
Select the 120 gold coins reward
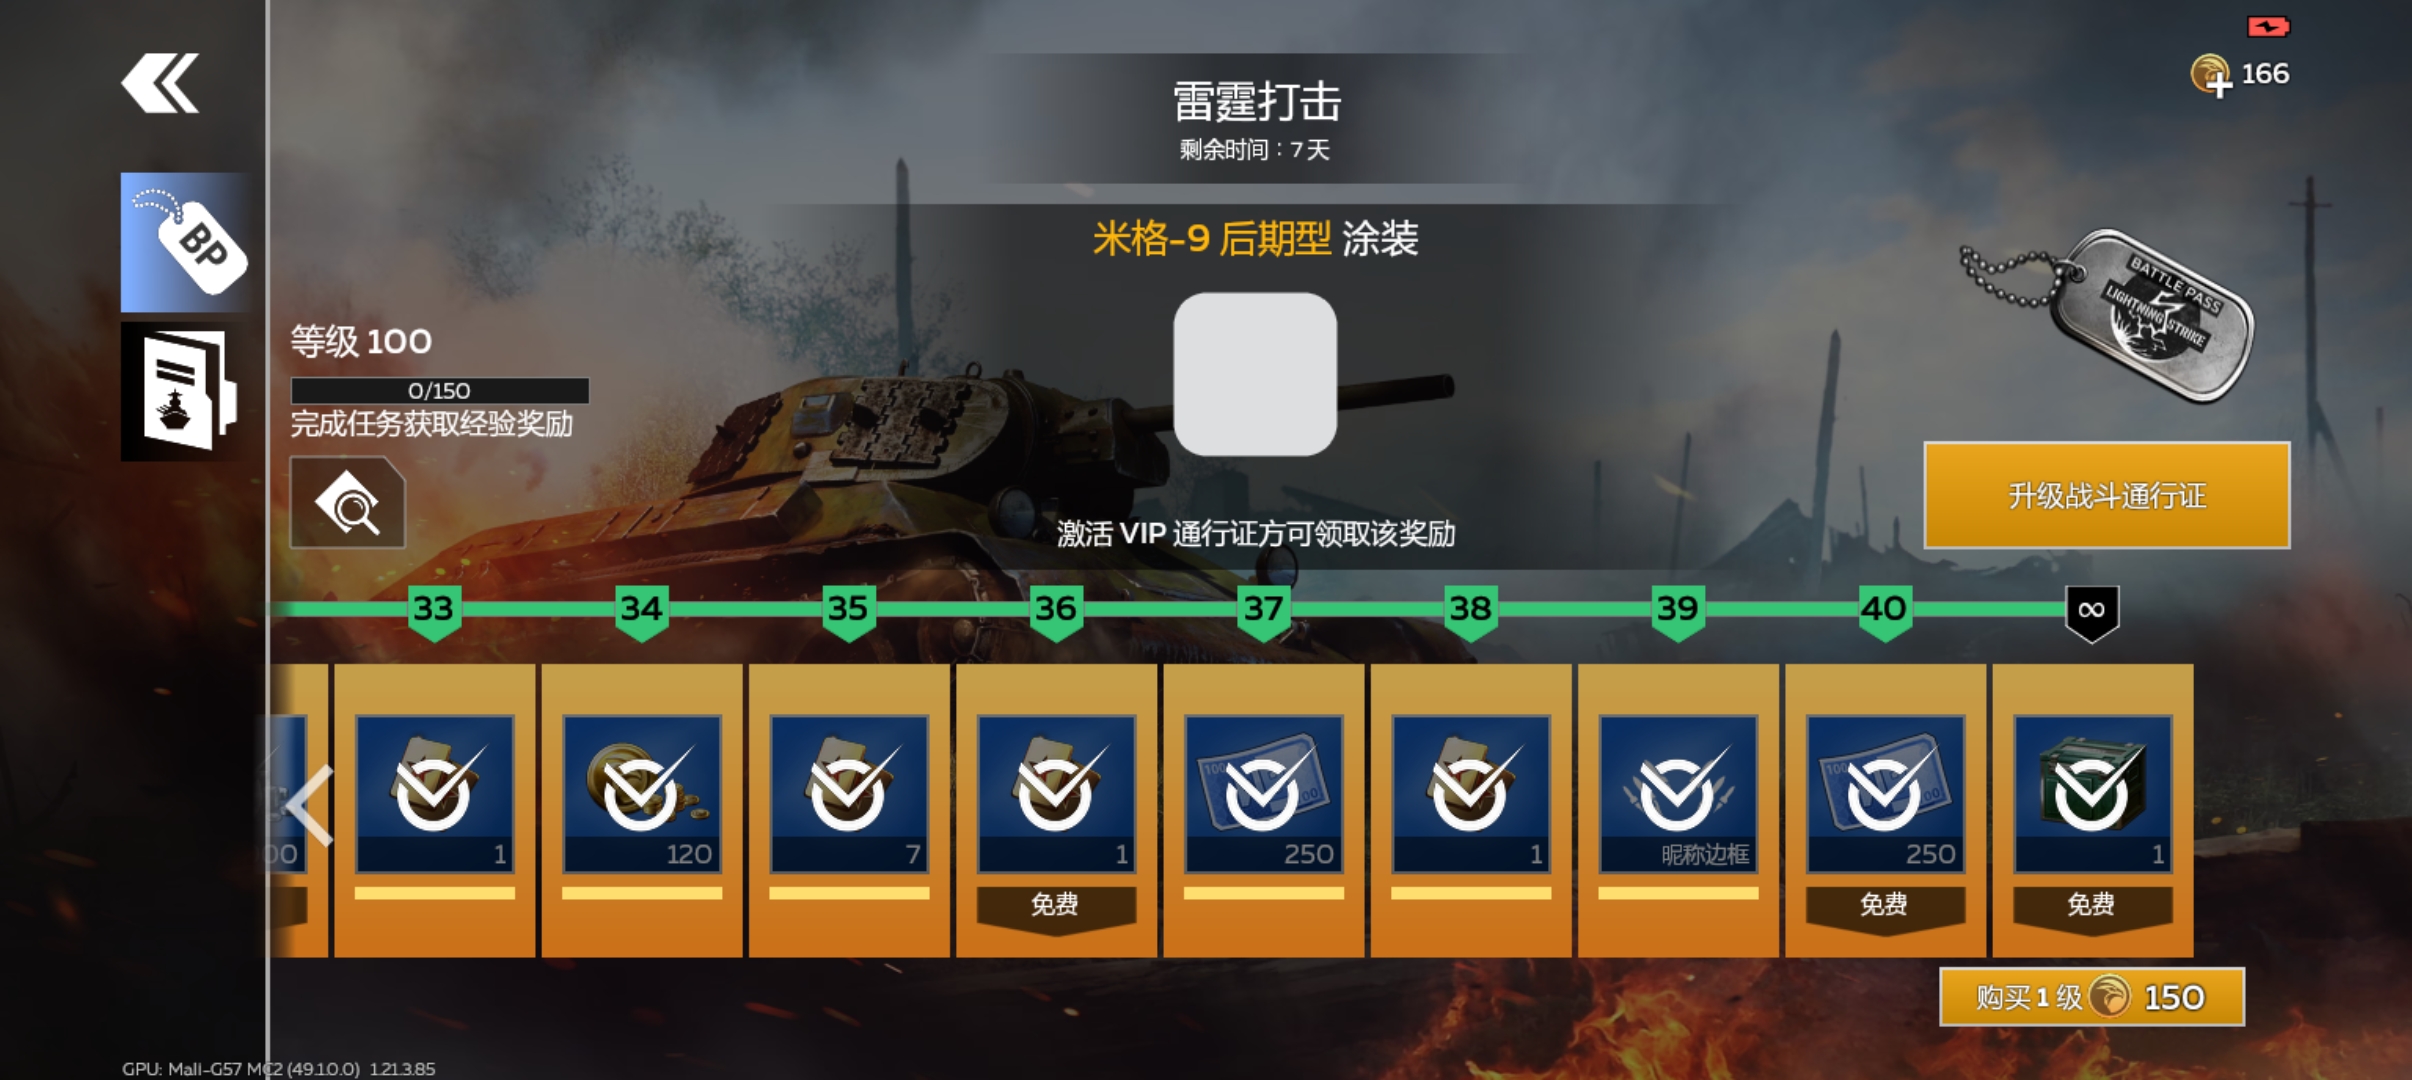(x=641, y=810)
